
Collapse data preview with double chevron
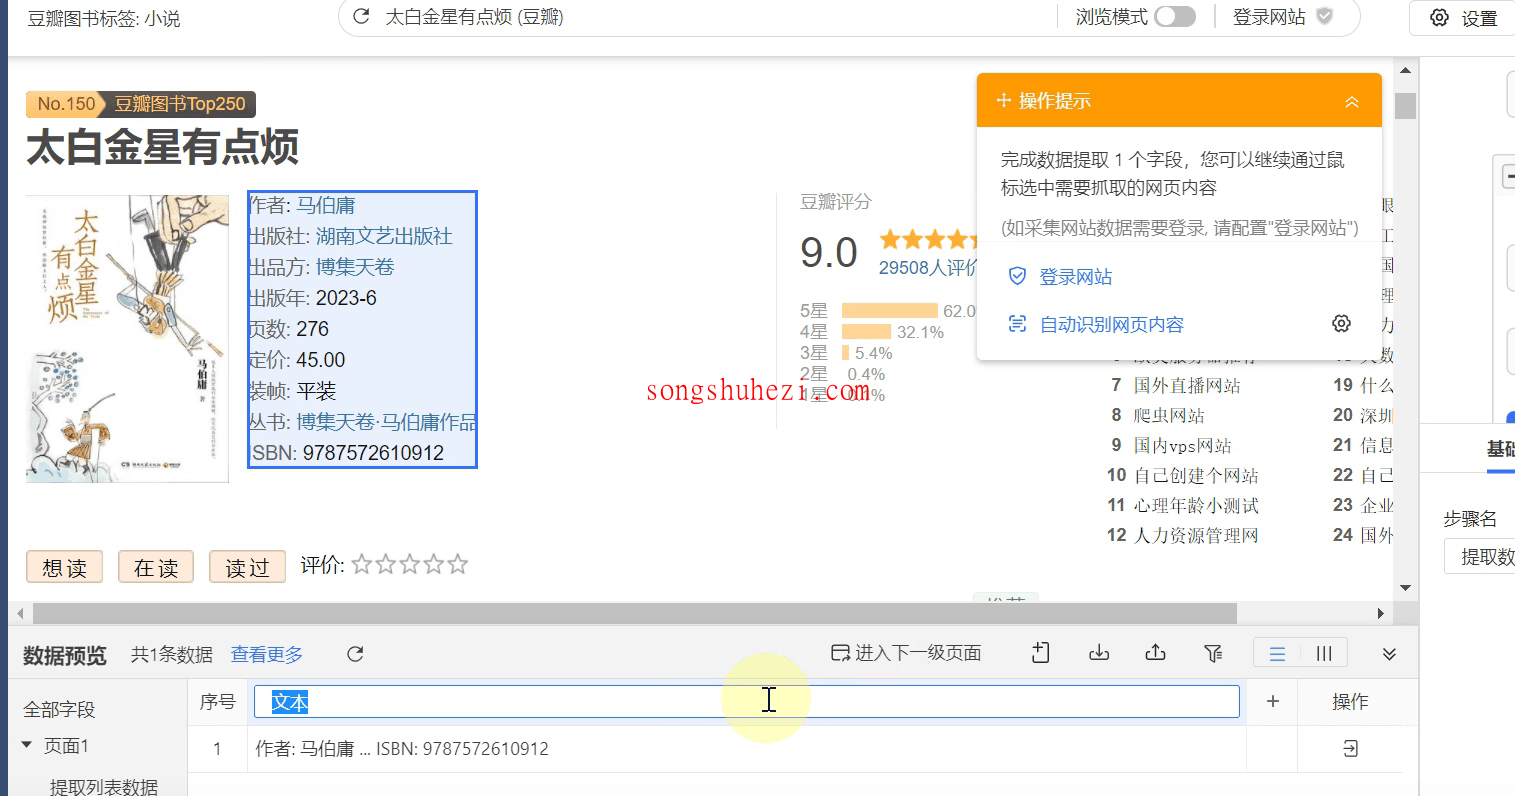[x=1389, y=654]
